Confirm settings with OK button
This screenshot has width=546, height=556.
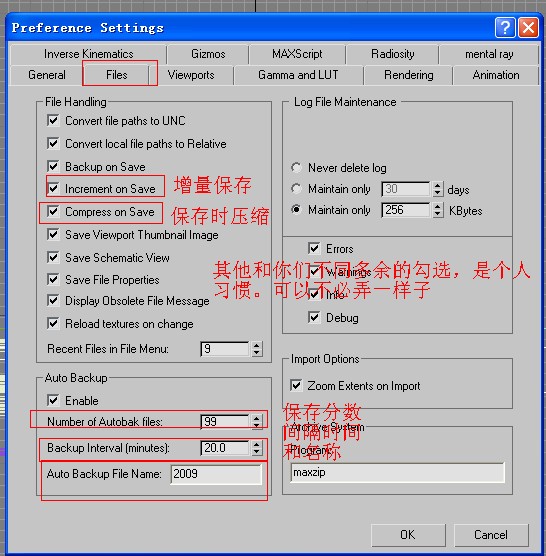pyautogui.click(x=408, y=535)
